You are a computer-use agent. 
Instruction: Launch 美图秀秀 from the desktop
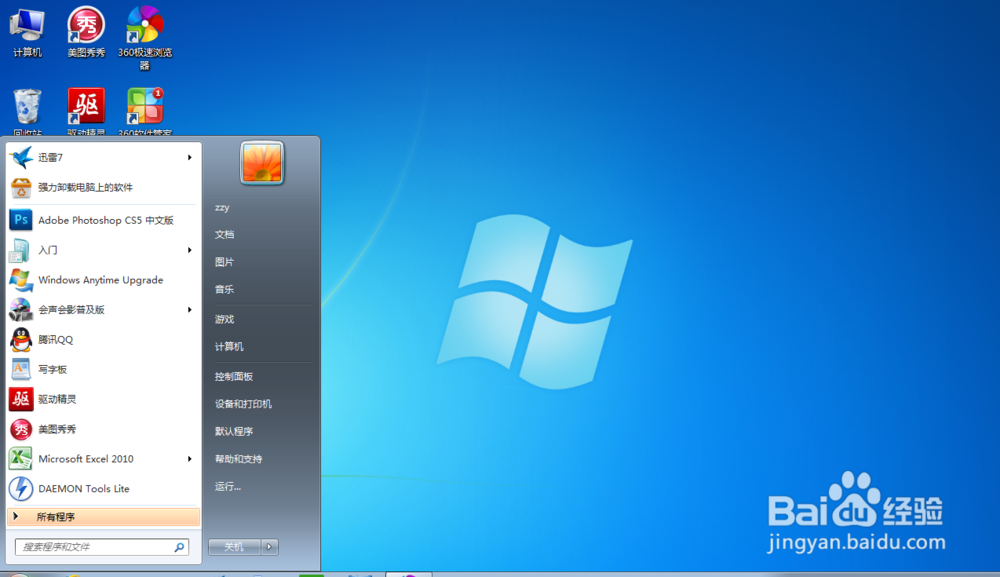point(85,25)
